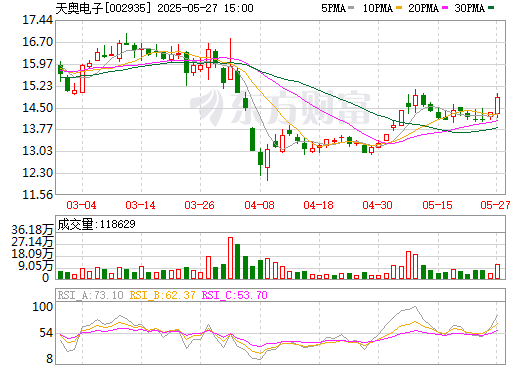520x365 pixels.
Task: Click the 10PMA legend label
Action: click(x=378, y=8)
